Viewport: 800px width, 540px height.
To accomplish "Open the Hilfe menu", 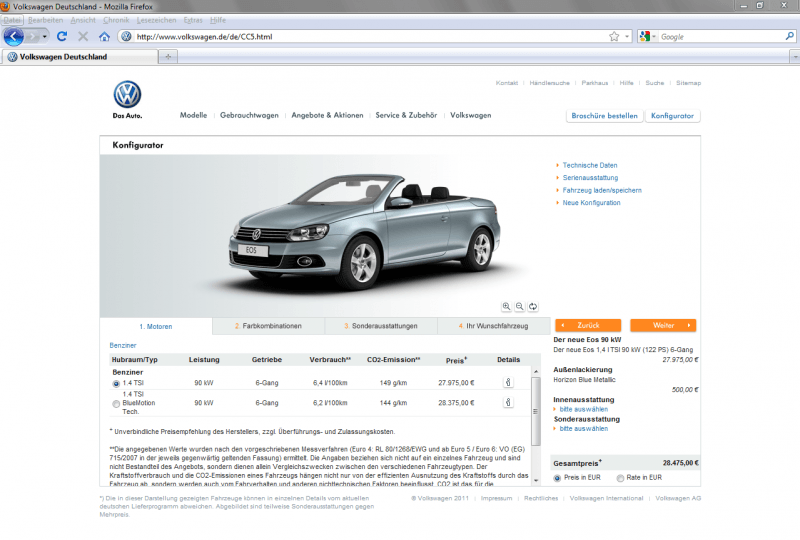I will [x=218, y=20].
